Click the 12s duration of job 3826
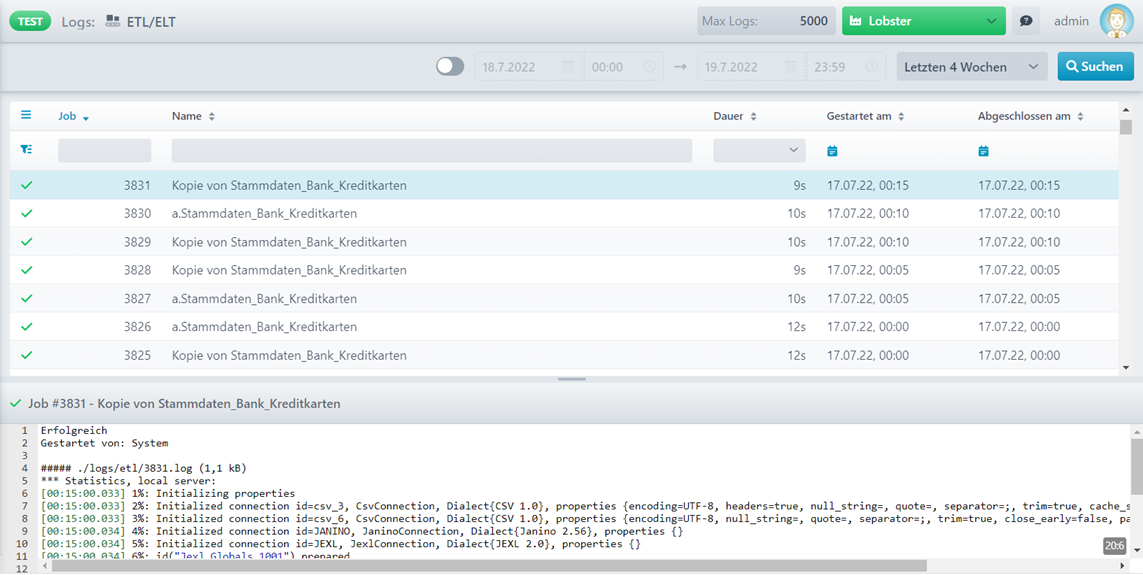1143x575 pixels. [796, 326]
